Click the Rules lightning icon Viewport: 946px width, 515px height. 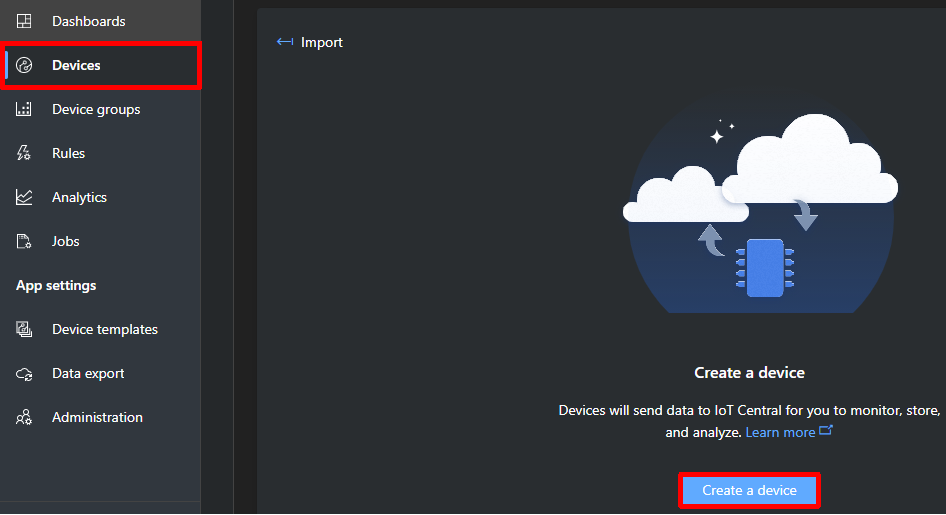(x=24, y=153)
